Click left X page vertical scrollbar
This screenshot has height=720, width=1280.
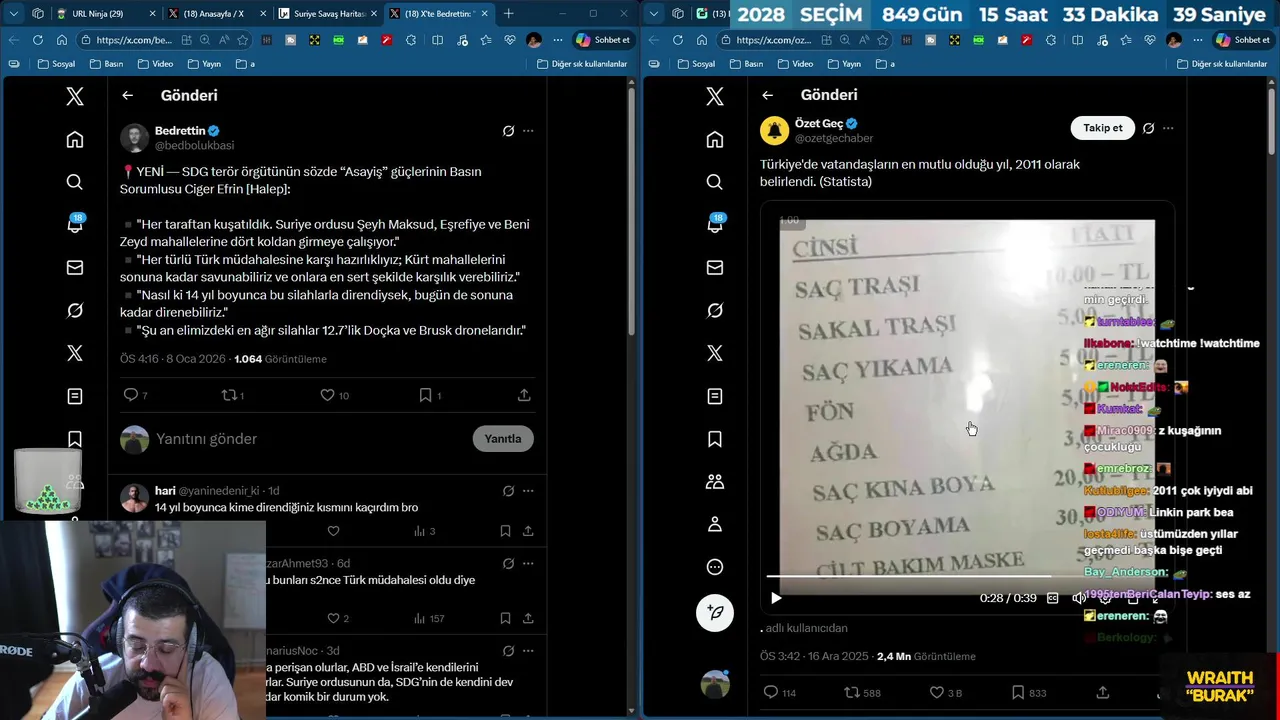pyautogui.click(x=632, y=210)
